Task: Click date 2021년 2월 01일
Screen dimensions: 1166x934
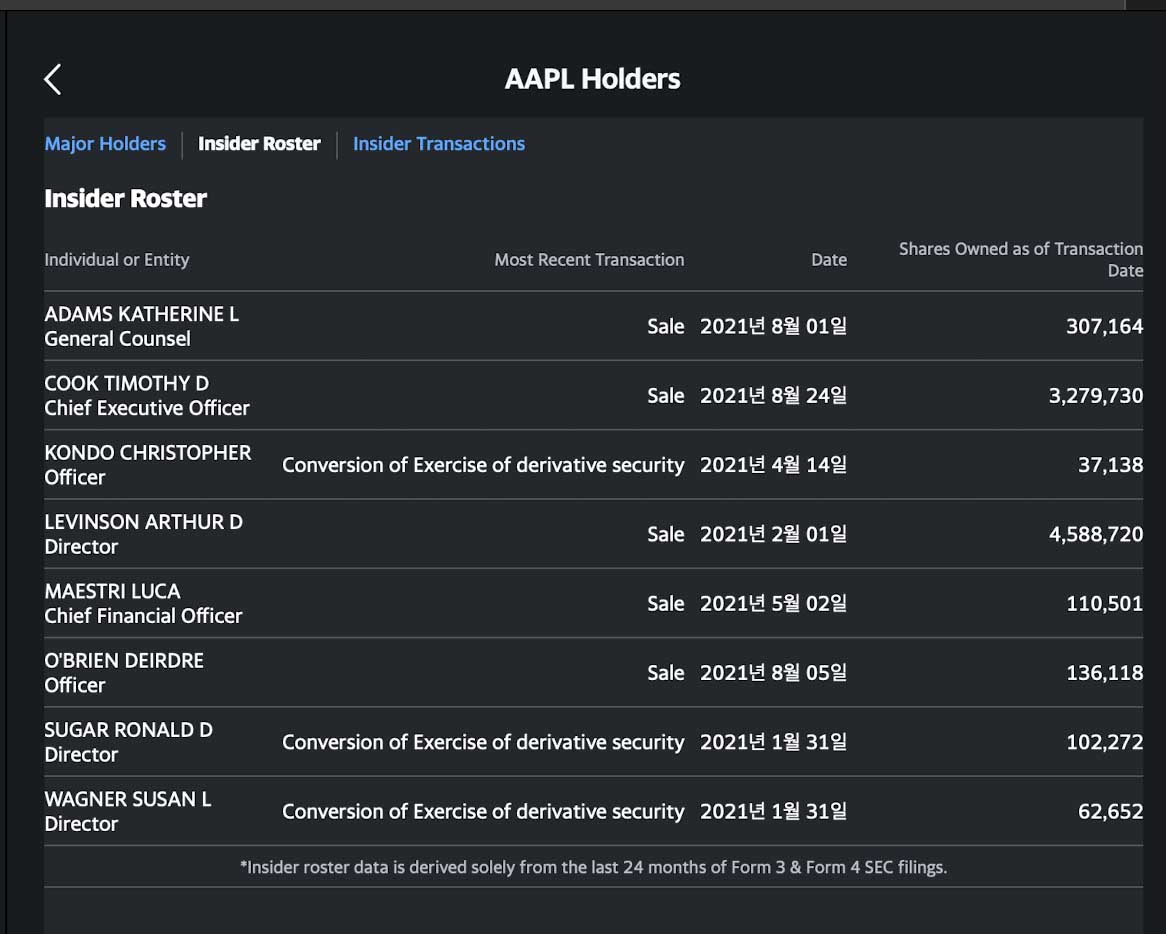Action: (773, 534)
